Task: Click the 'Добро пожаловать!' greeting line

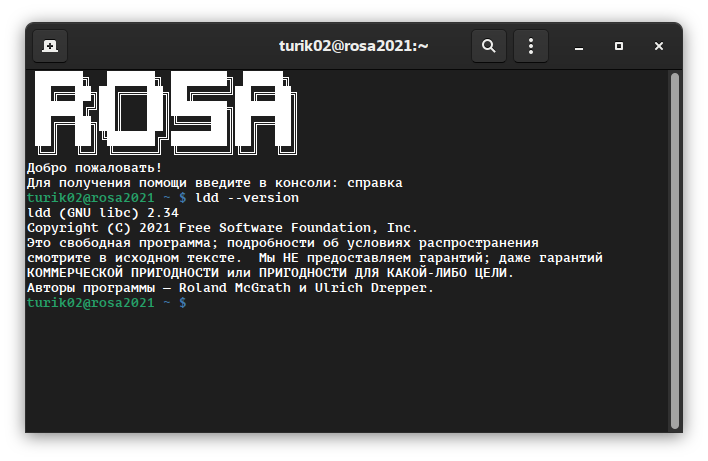Action: click(x=94, y=168)
